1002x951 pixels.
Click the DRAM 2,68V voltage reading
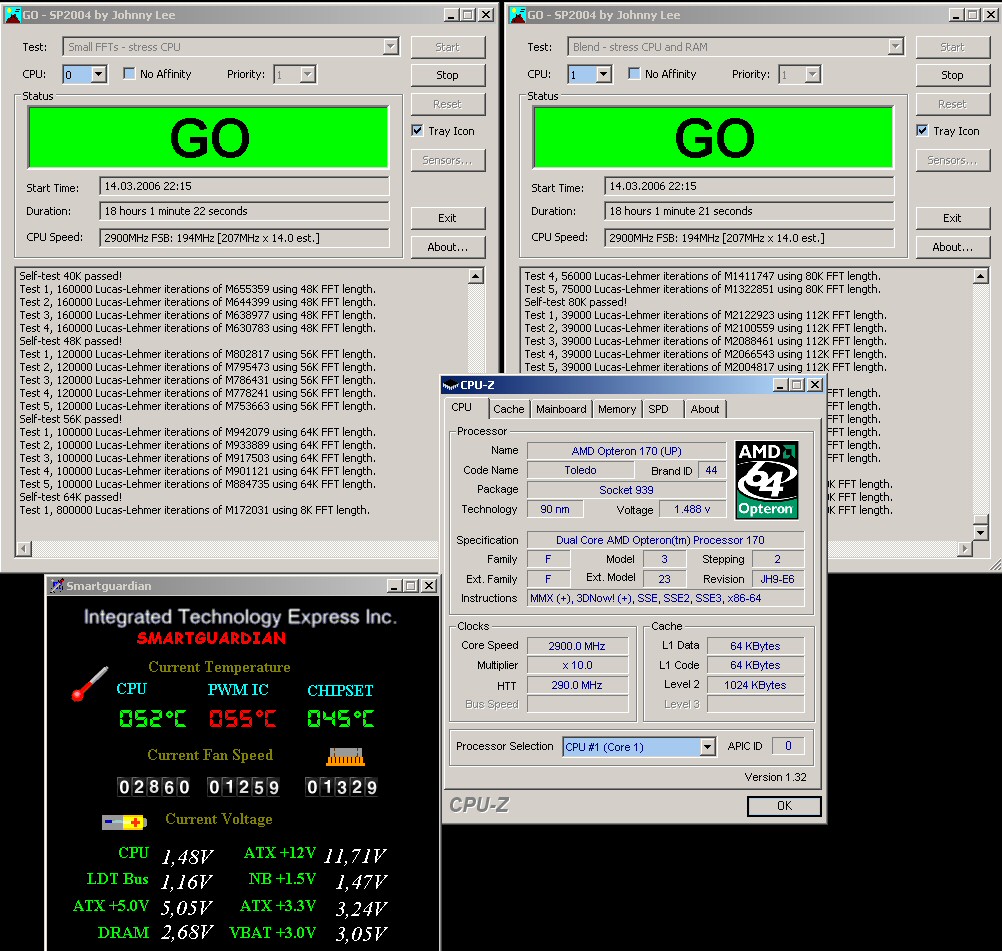(187, 932)
